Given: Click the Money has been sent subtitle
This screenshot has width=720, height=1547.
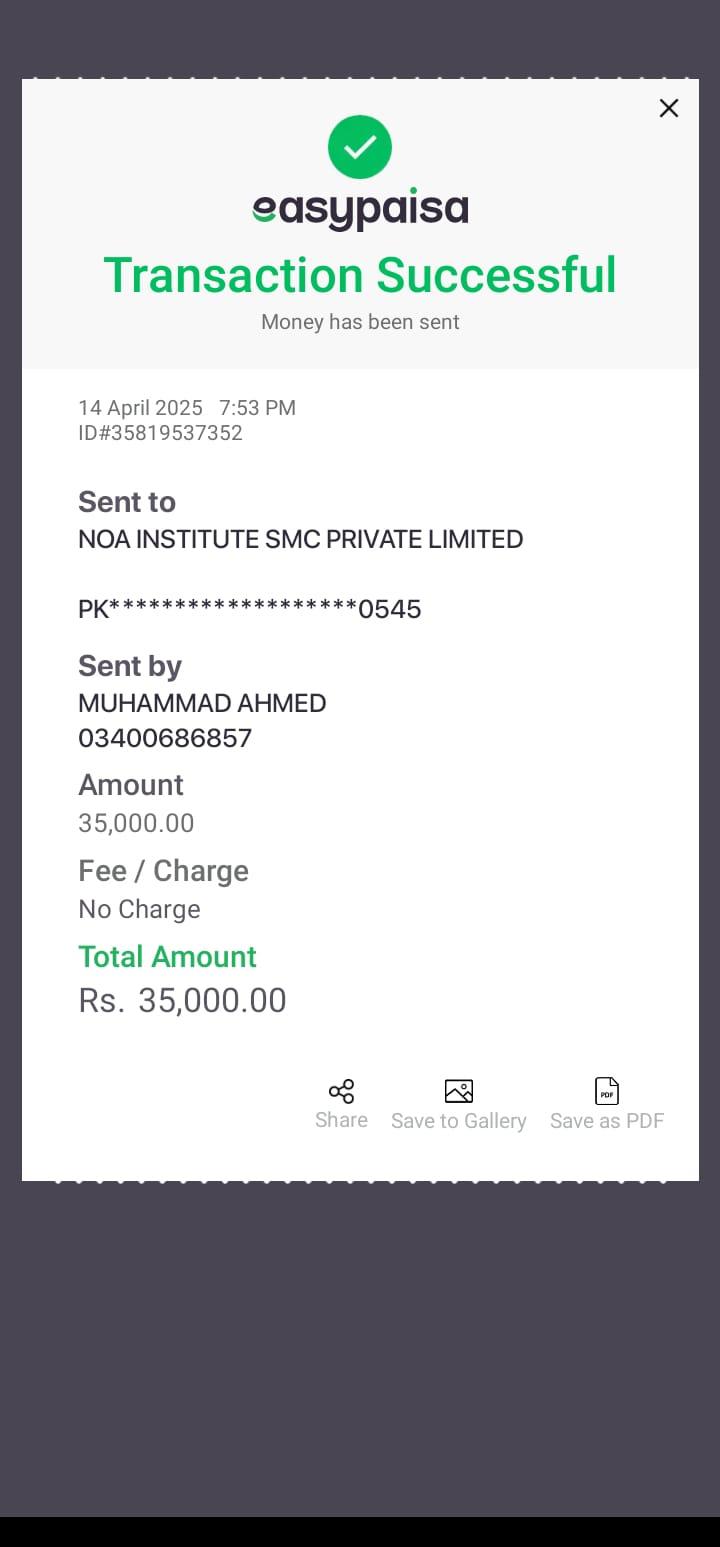Looking at the screenshot, I should point(360,322).
